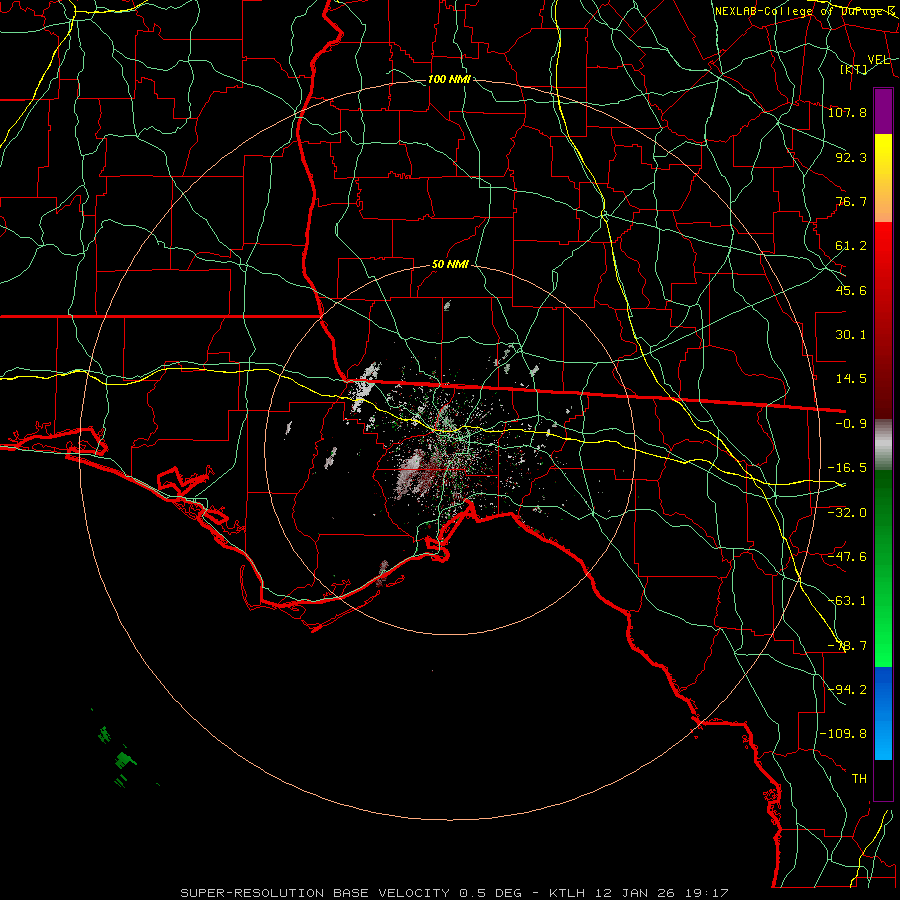
Task: Click the [KT] units label
Action: click(x=854, y=69)
